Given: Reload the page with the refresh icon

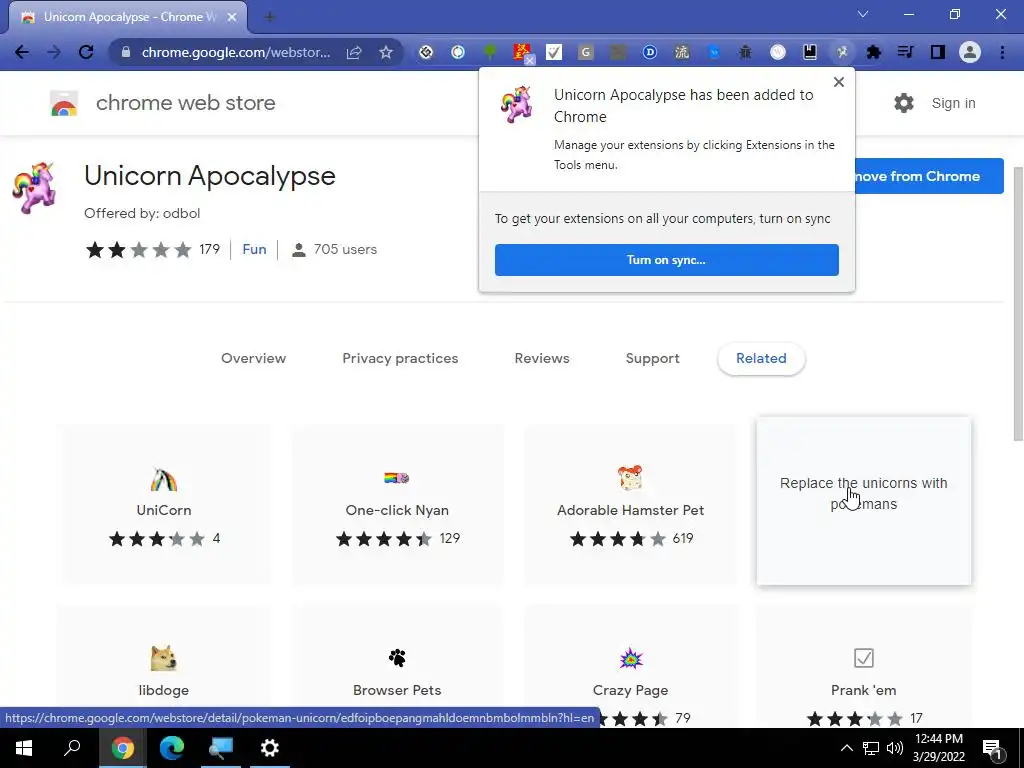Looking at the screenshot, I should 86,52.
